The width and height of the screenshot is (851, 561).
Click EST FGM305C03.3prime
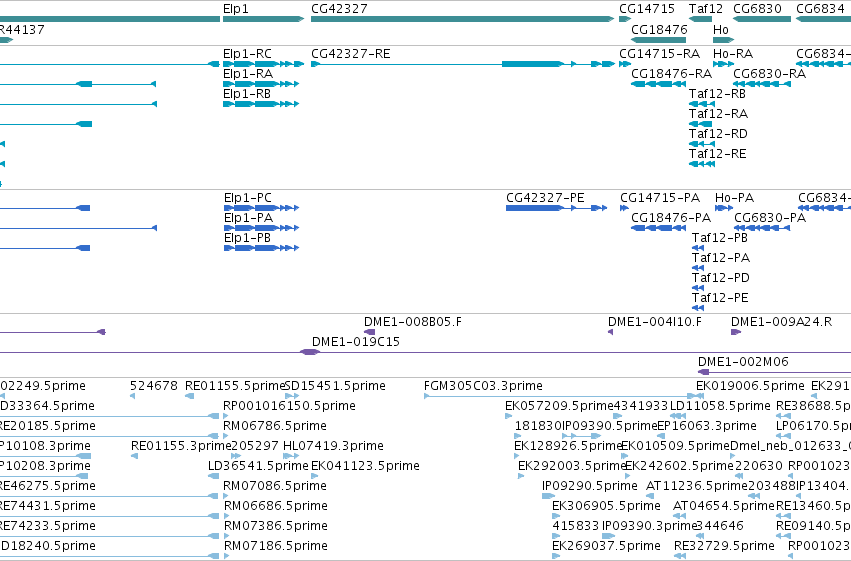coord(564,396)
